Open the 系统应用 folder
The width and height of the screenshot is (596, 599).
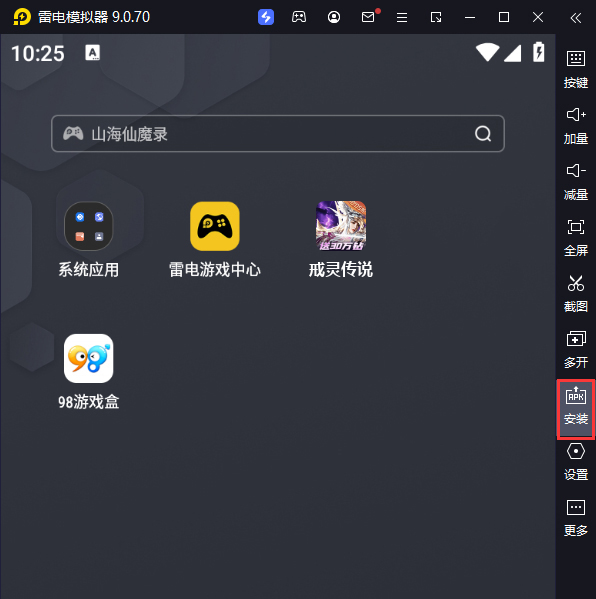[x=89, y=239]
